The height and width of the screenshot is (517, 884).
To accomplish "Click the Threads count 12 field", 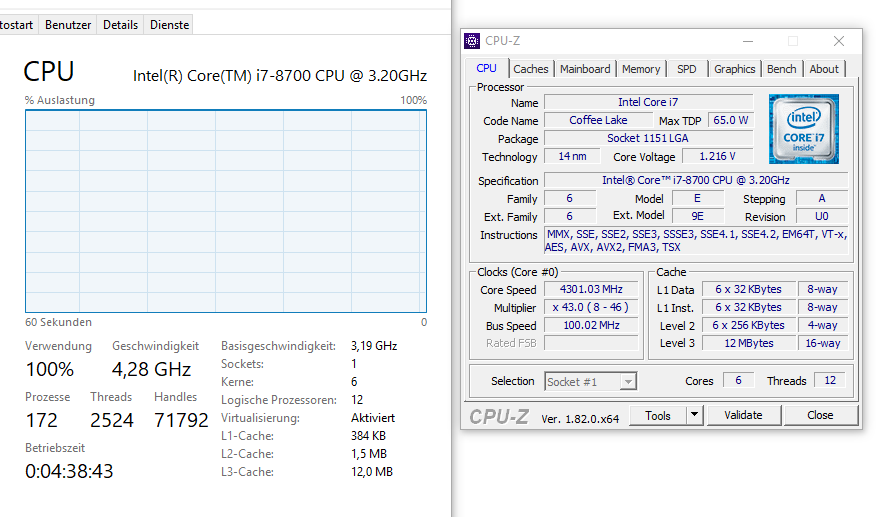I will [x=830, y=381].
